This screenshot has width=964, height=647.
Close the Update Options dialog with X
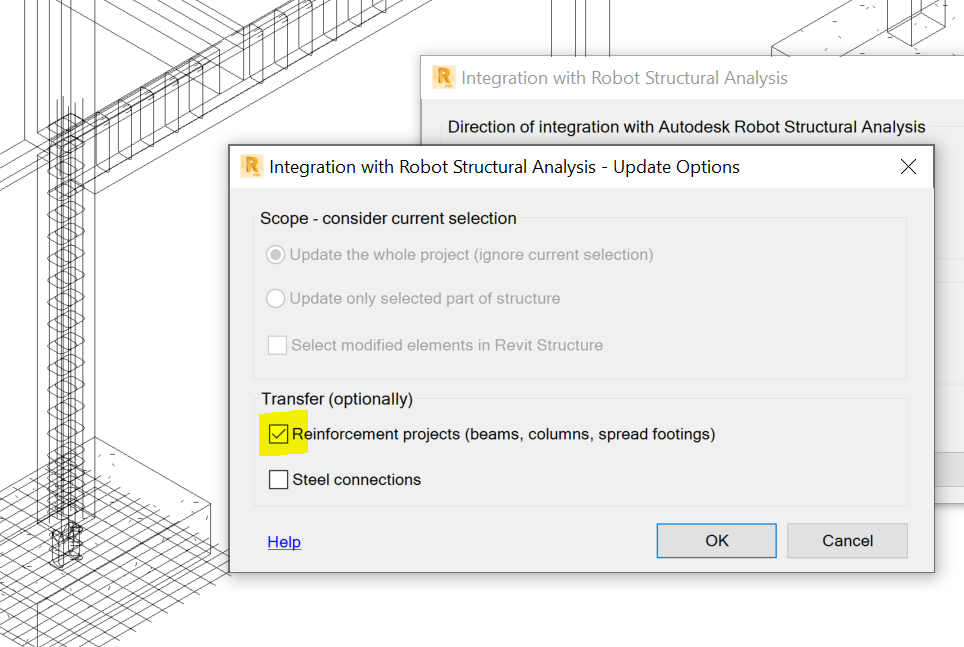(x=908, y=166)
